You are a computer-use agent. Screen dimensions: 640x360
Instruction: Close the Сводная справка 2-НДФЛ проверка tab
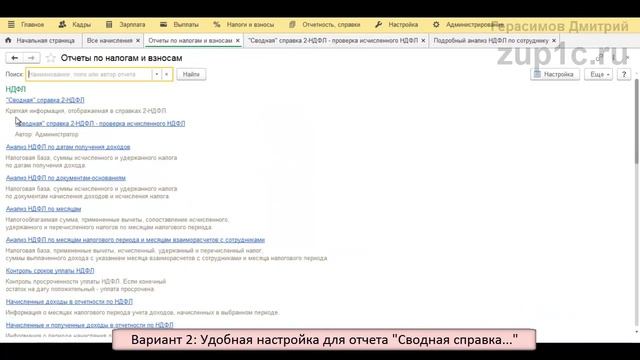click(423, 40)
